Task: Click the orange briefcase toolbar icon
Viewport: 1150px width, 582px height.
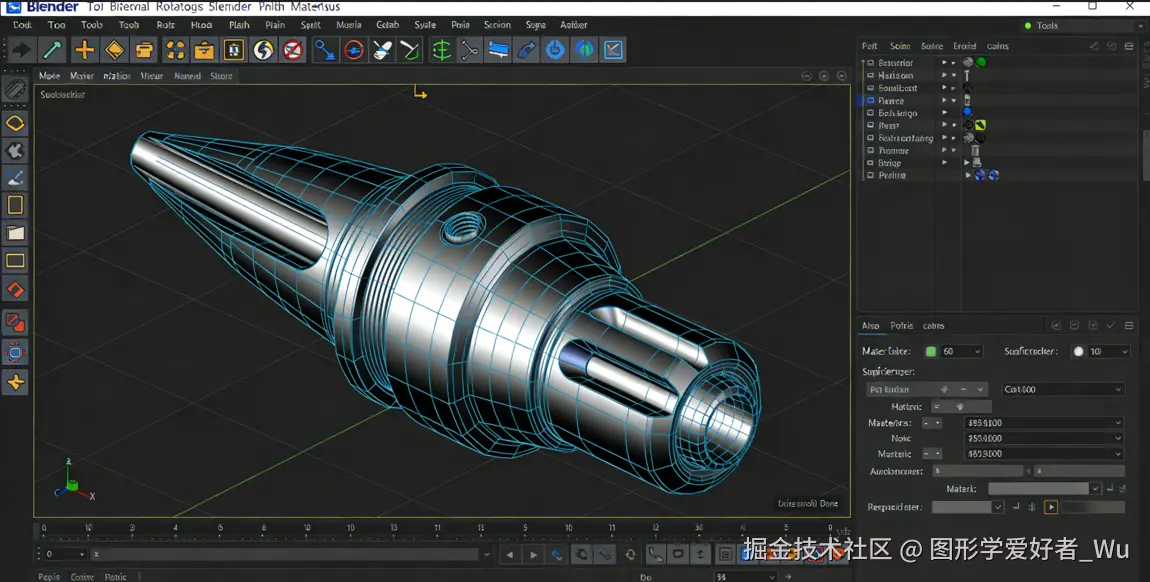Action: click(204, 50)
